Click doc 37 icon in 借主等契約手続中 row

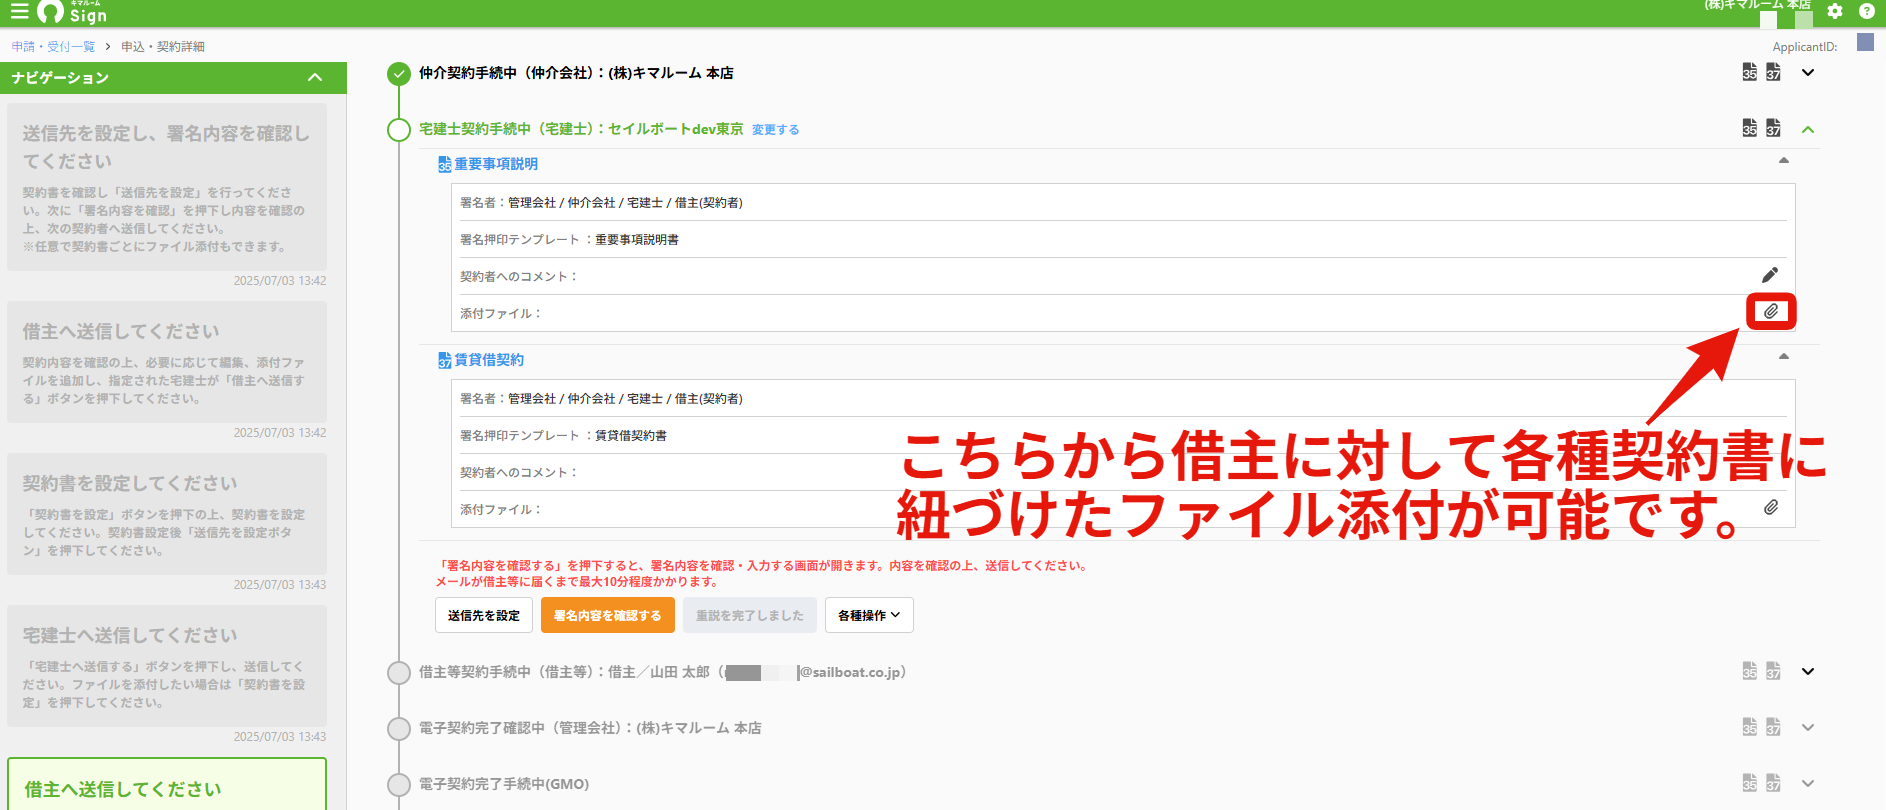point(1773,671)
